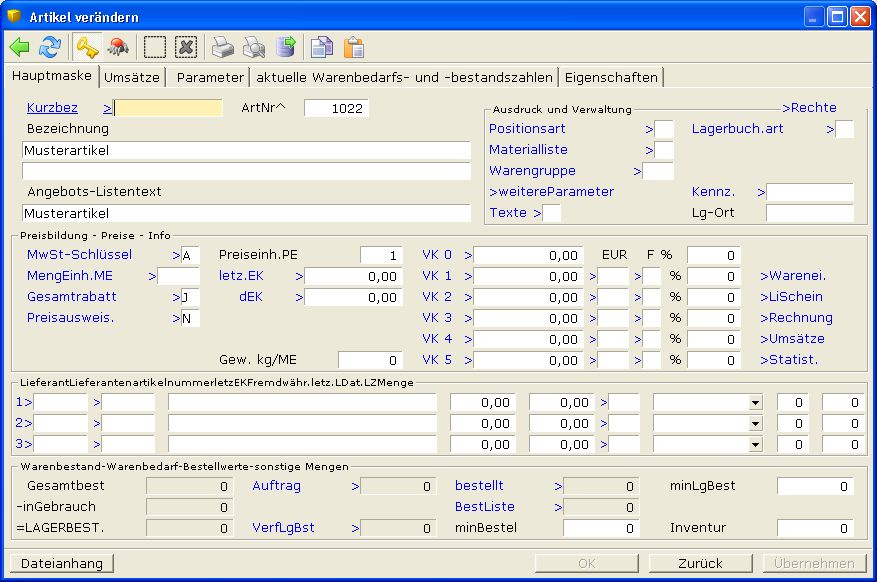Open print preview with magnifier icon
The width and height of the screenshot is (877, 582).
pos(255,47)
